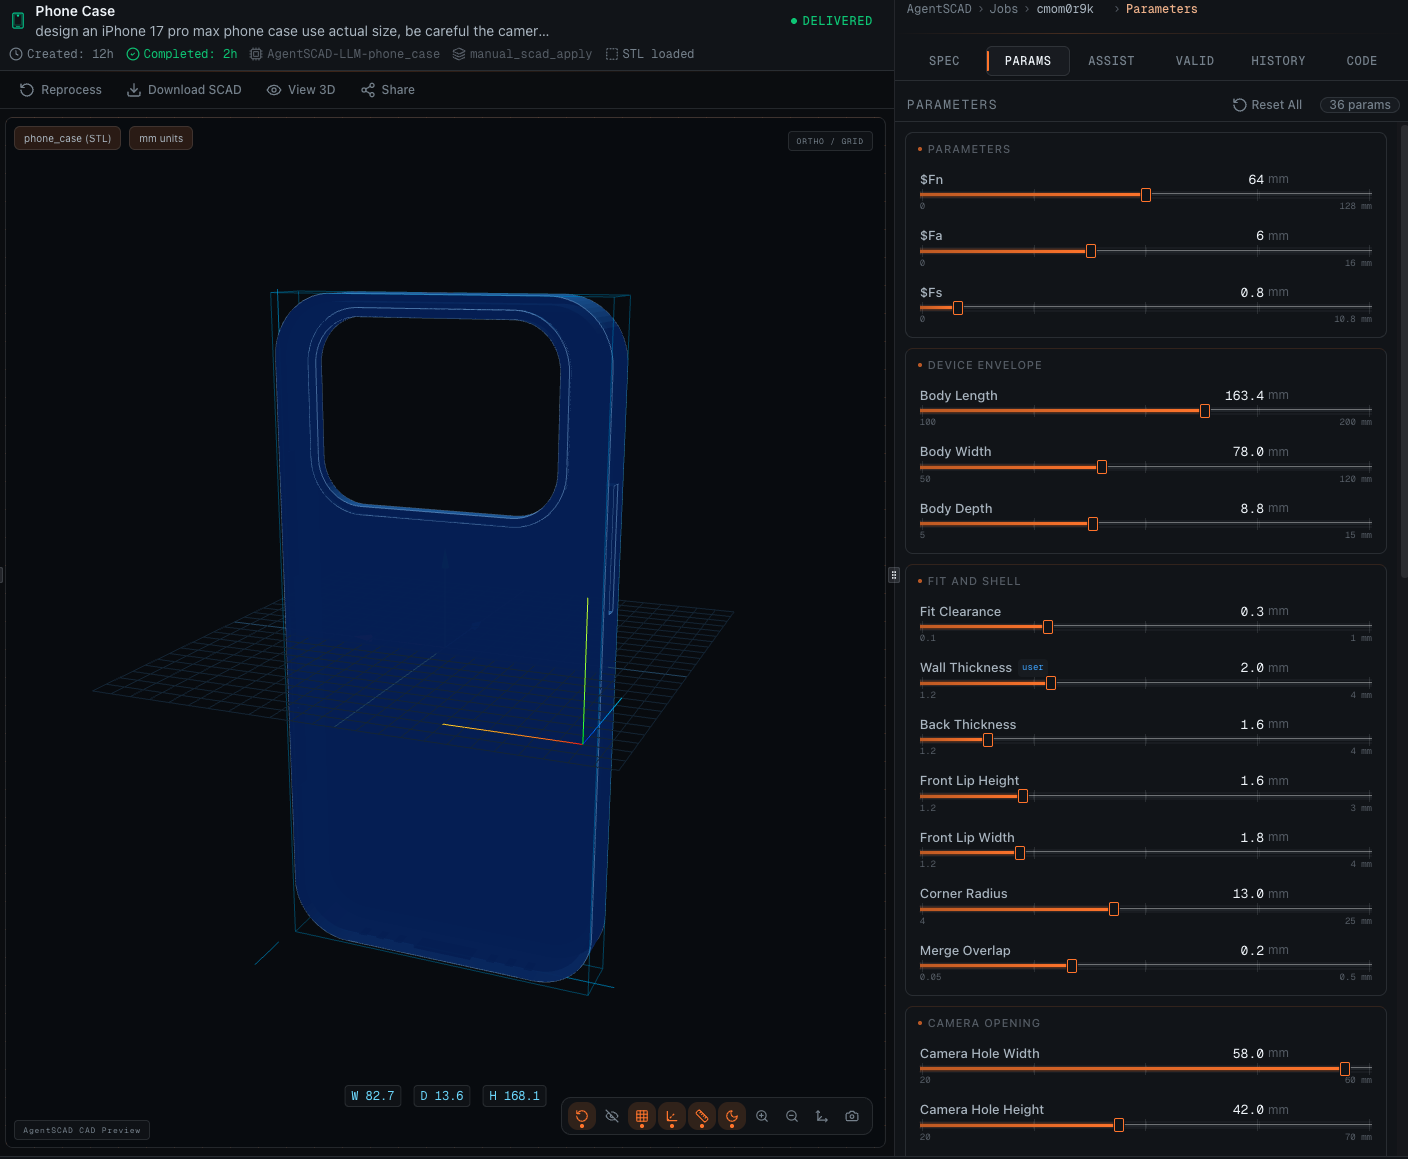Zoom in with the magnifier plus icon
This screenshot has height=1159, width=1408.
[x=762, y=1116]
